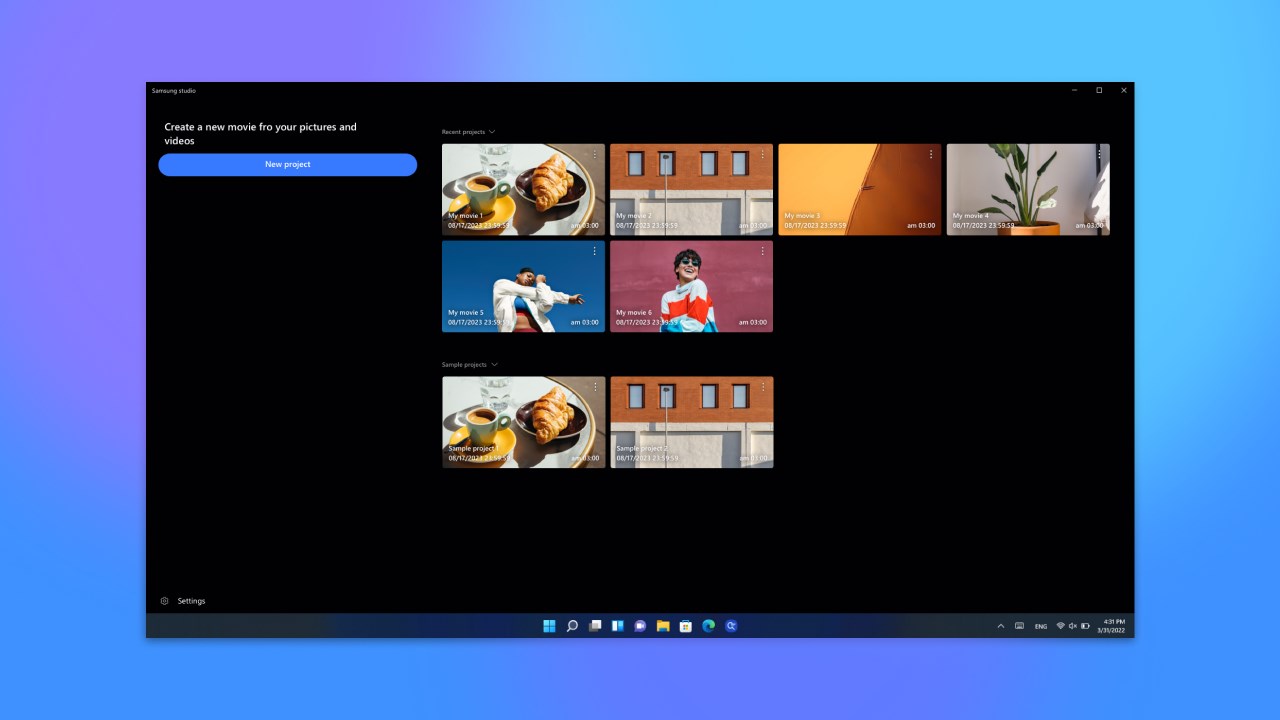Viewport: 1280px width, 720px height.
Task: Open more options for Sample project 1
Action: [x=594, y=387]
